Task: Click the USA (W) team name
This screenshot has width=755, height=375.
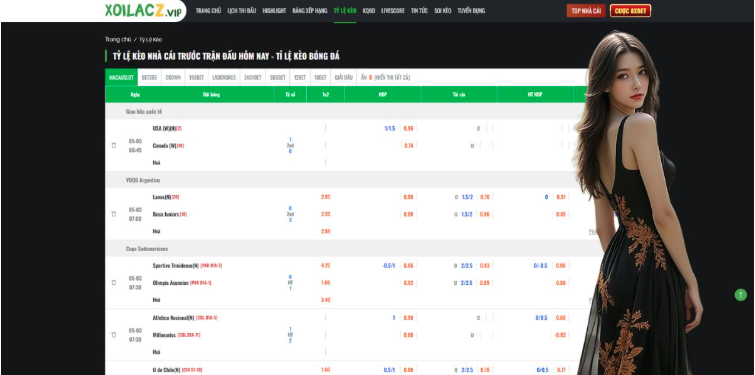Action: click(x=164, y=128)
